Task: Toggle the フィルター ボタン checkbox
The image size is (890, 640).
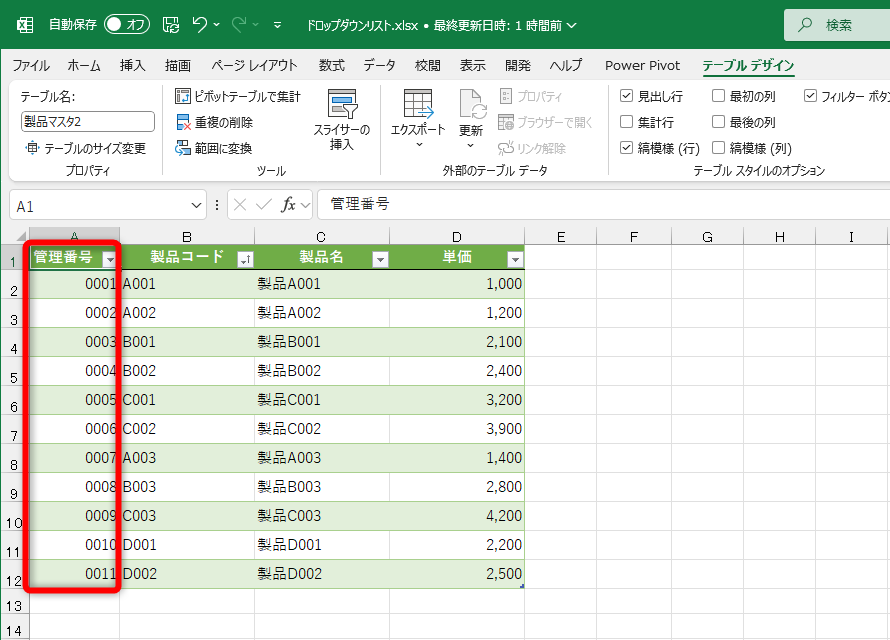Action: point(810,96)
